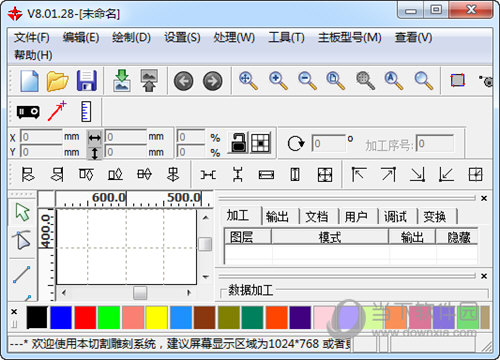The width and height of the screenshot is (500, 360).
Task: Move object to top-right corner arrow
Action: (388, 174)
